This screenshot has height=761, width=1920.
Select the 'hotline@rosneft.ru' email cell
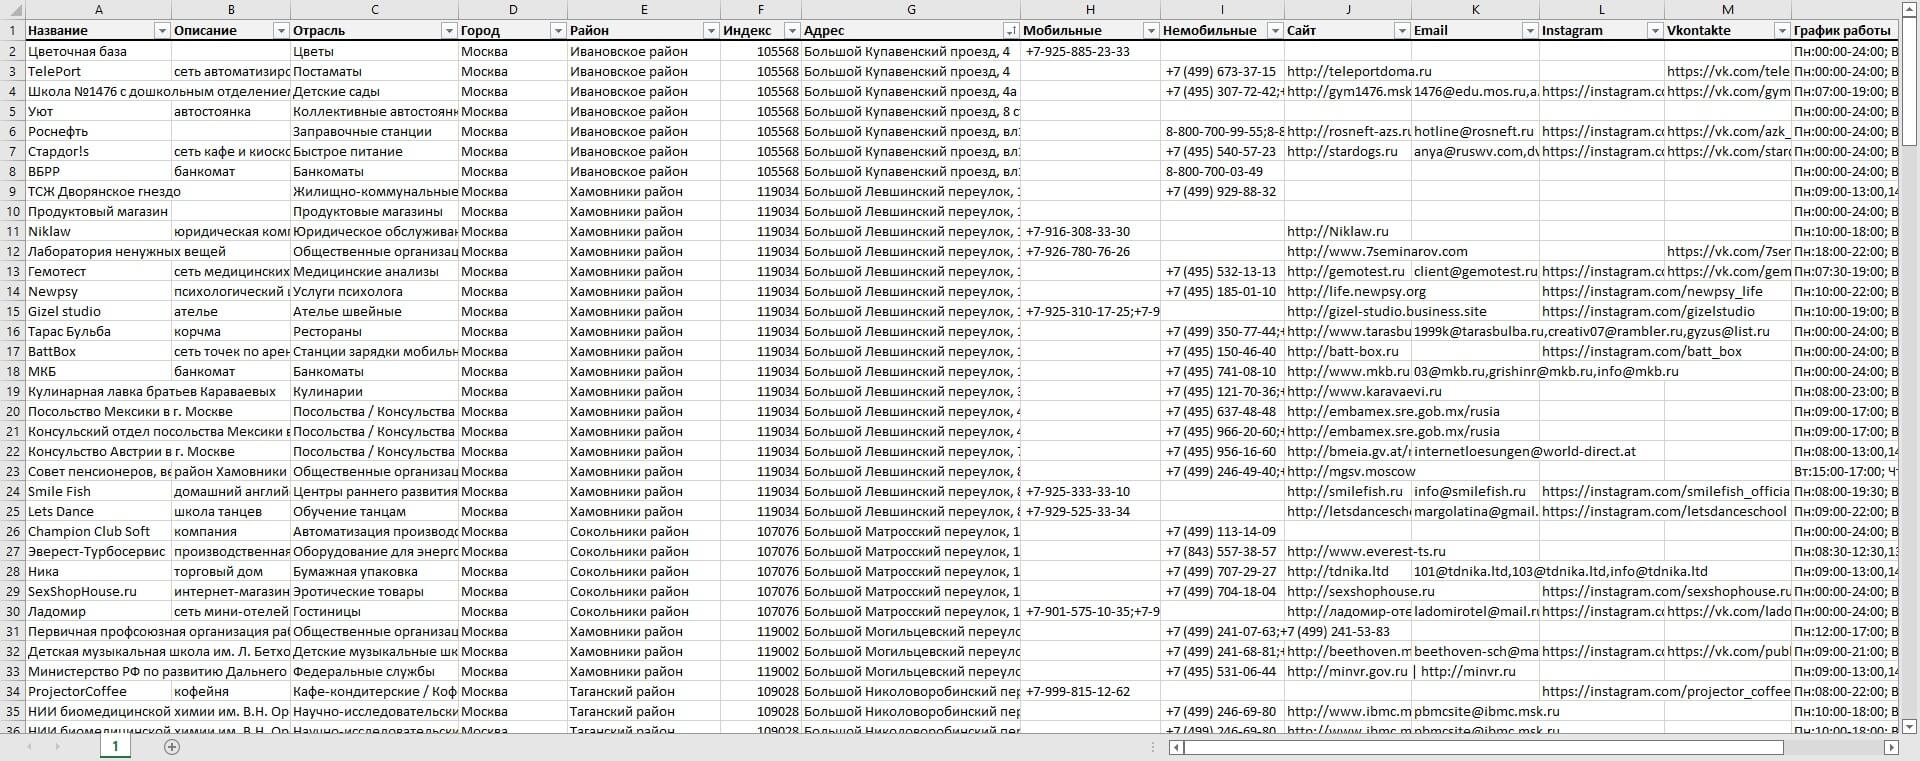coord(1475,131)
